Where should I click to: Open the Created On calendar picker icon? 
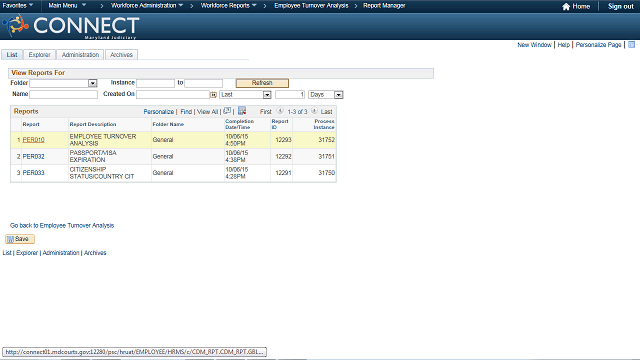click(x=213, y=95)
